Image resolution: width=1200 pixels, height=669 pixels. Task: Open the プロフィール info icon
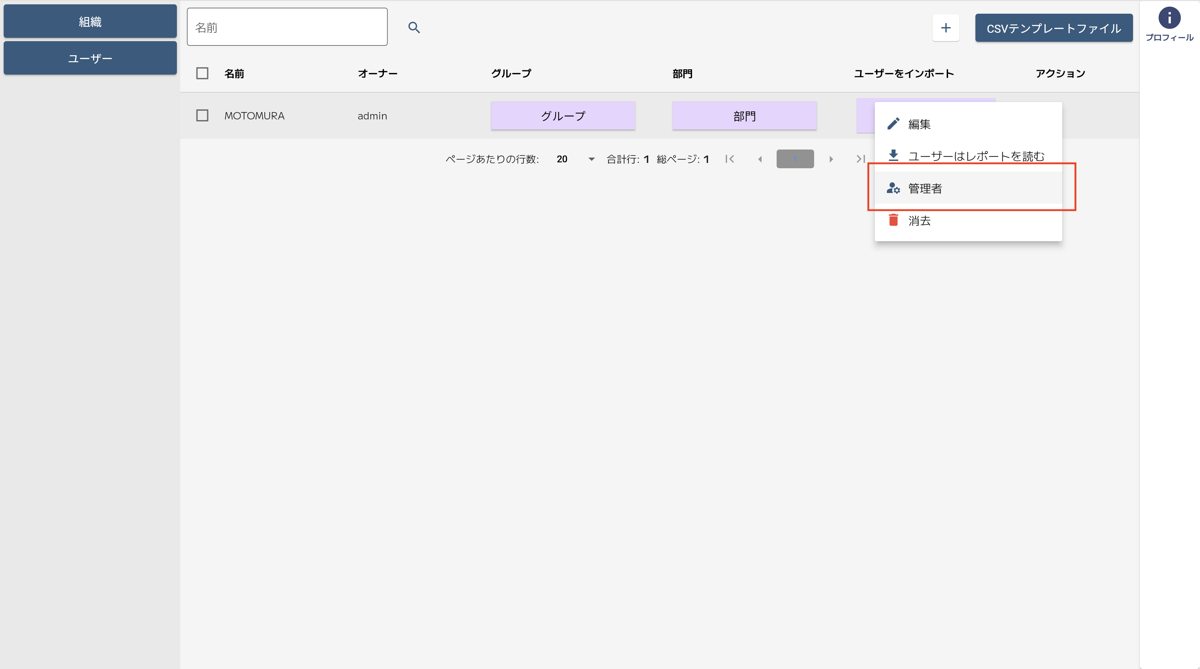point(1169,18)
